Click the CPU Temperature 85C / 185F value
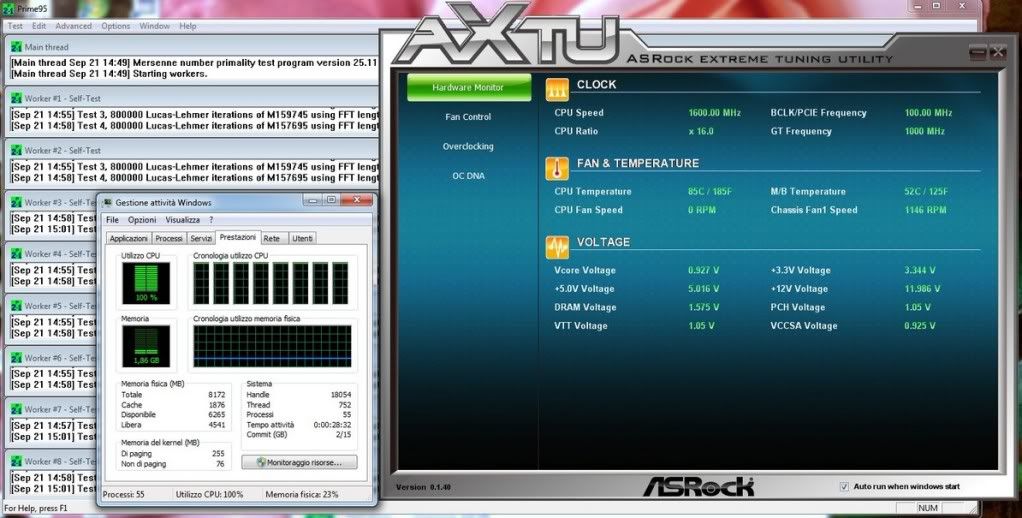The height and width of the screenshot is (518, 1022). click(x=710, y=192)
